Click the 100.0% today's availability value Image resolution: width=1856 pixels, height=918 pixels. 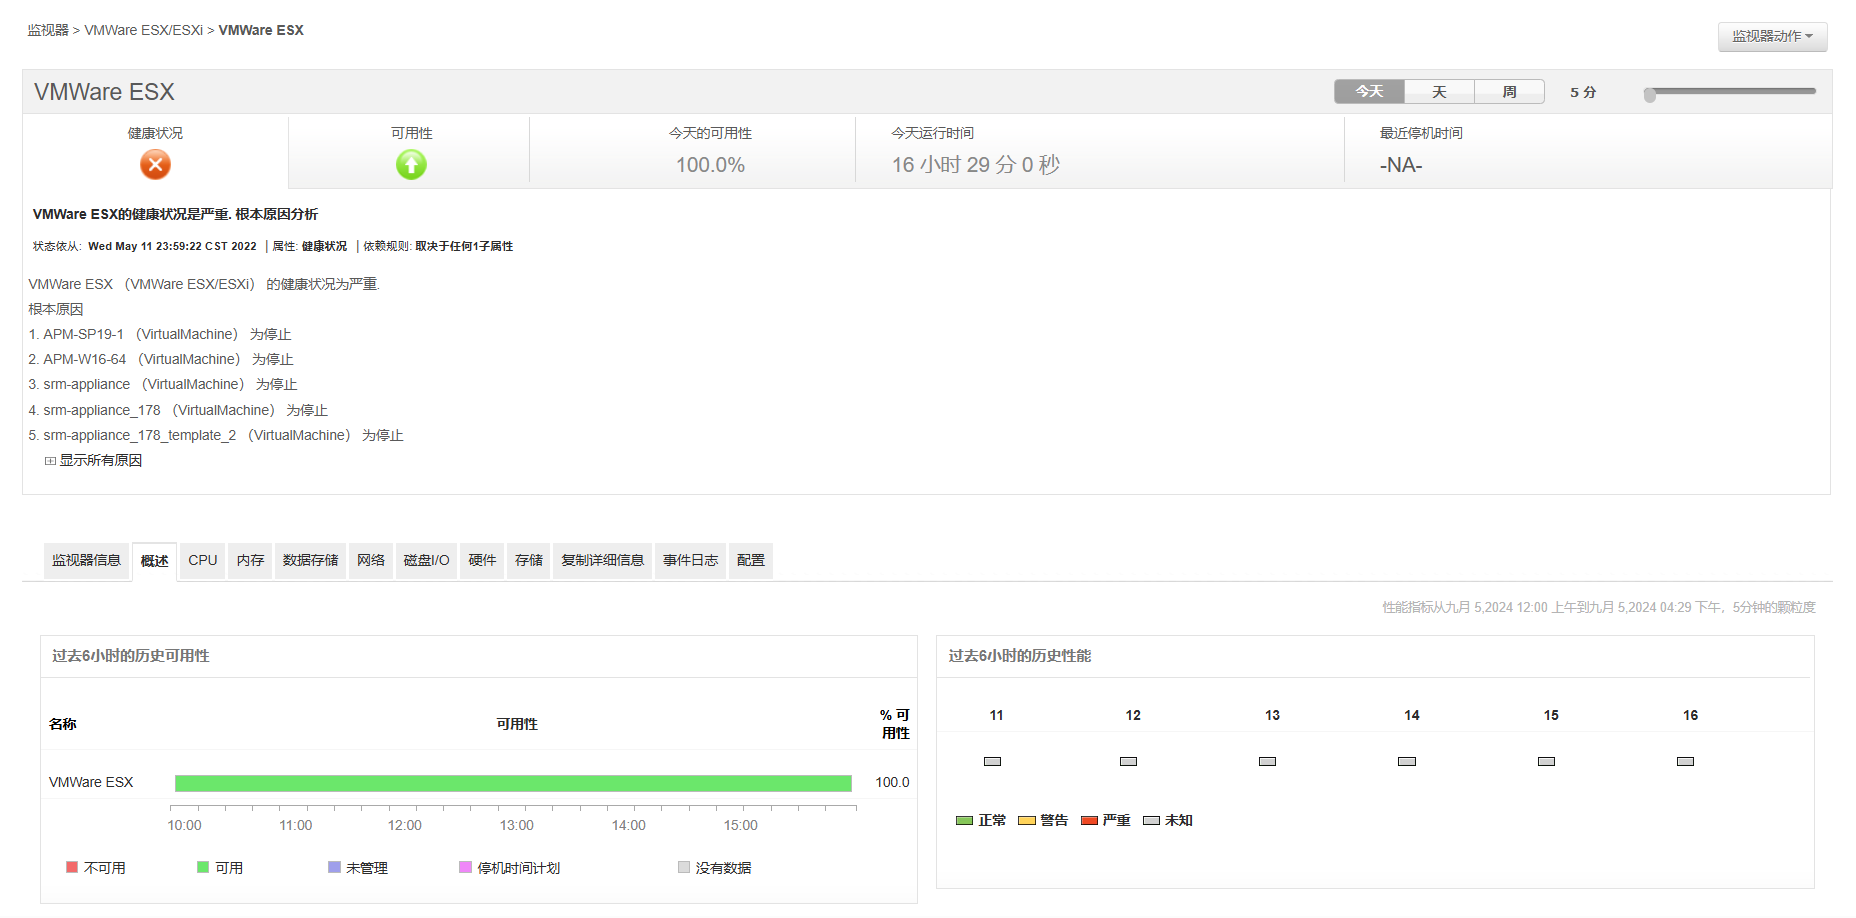click(710, 165)
